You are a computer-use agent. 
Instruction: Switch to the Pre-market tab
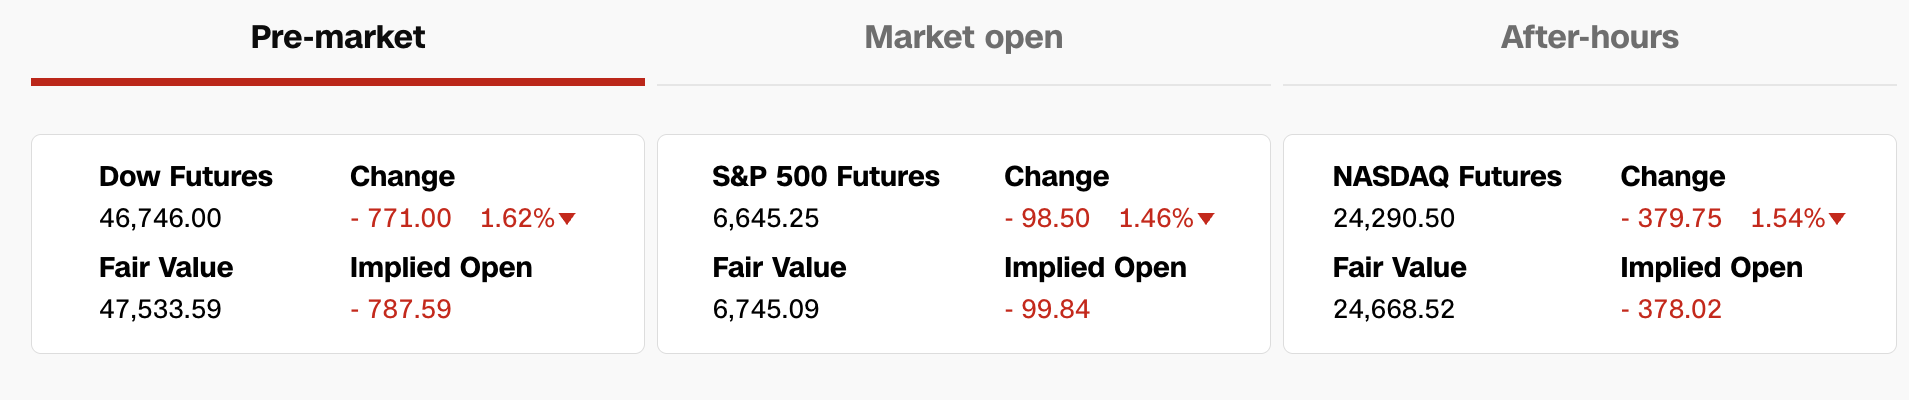338,38
